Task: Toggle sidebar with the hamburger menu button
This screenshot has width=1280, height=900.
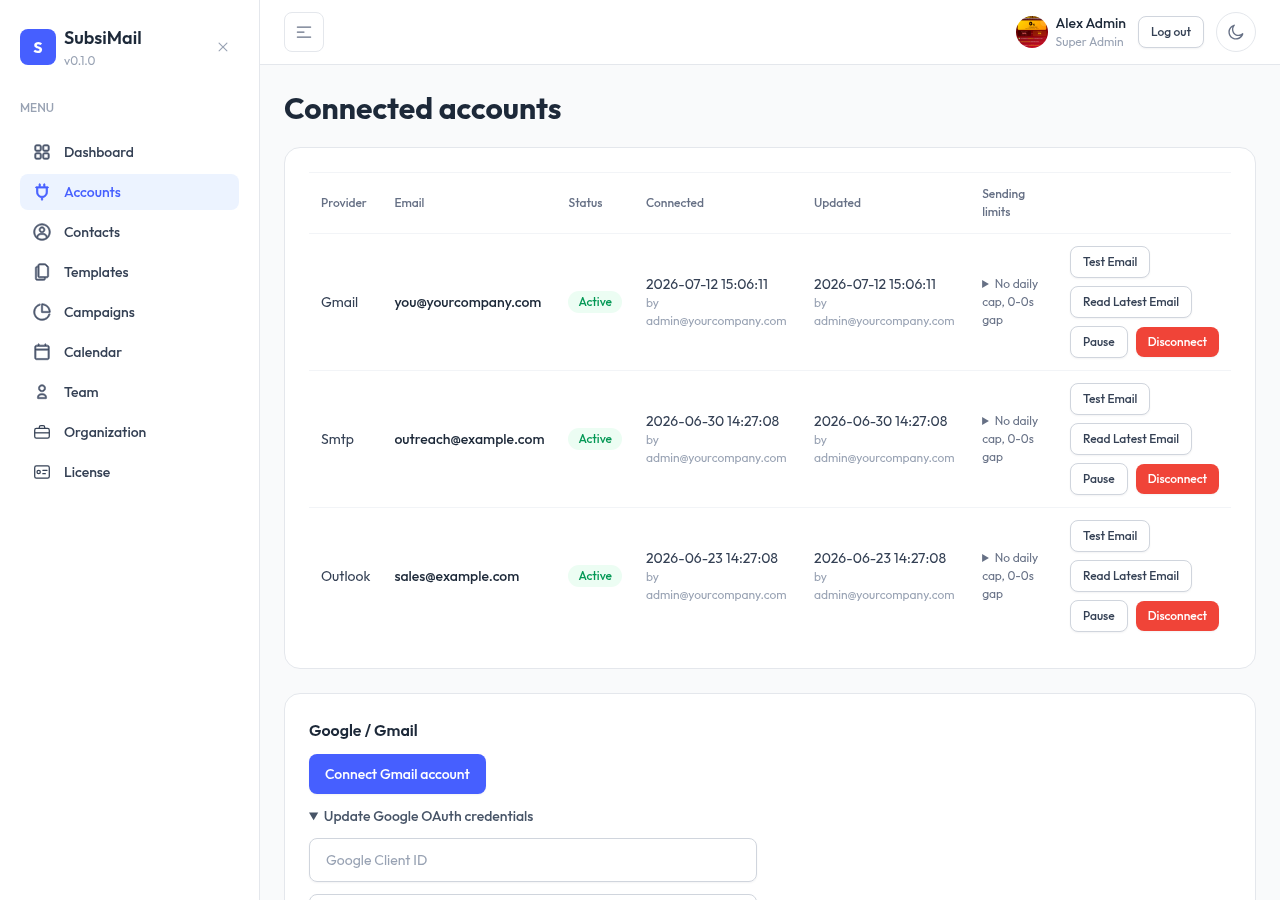Action: click(x=304, y=32)
